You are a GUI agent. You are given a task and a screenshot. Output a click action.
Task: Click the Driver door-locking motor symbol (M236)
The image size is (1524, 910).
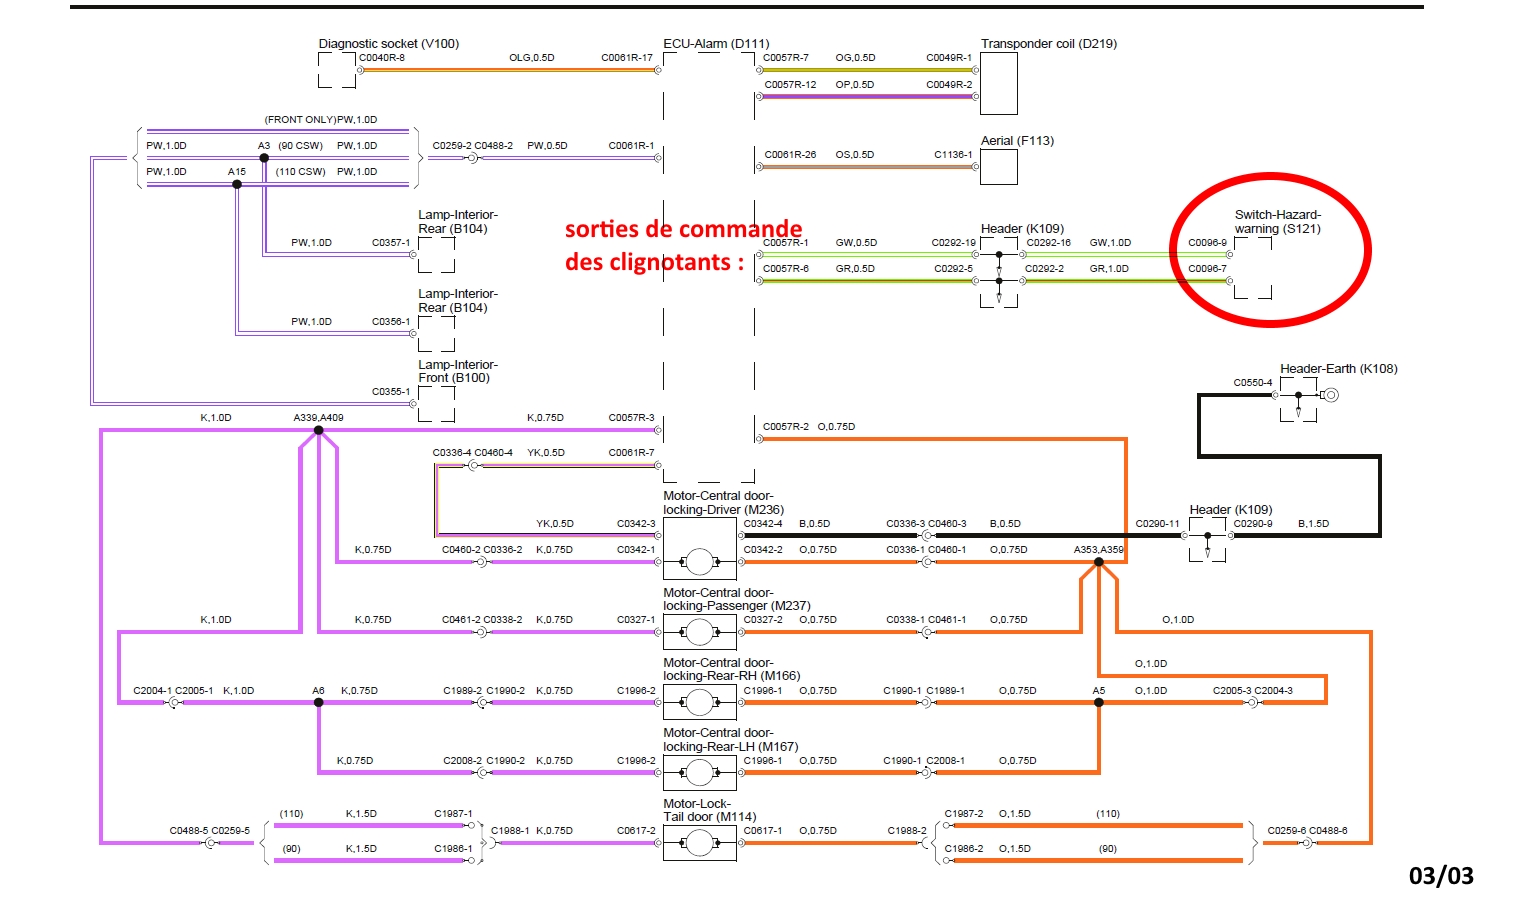pos(699,562)
